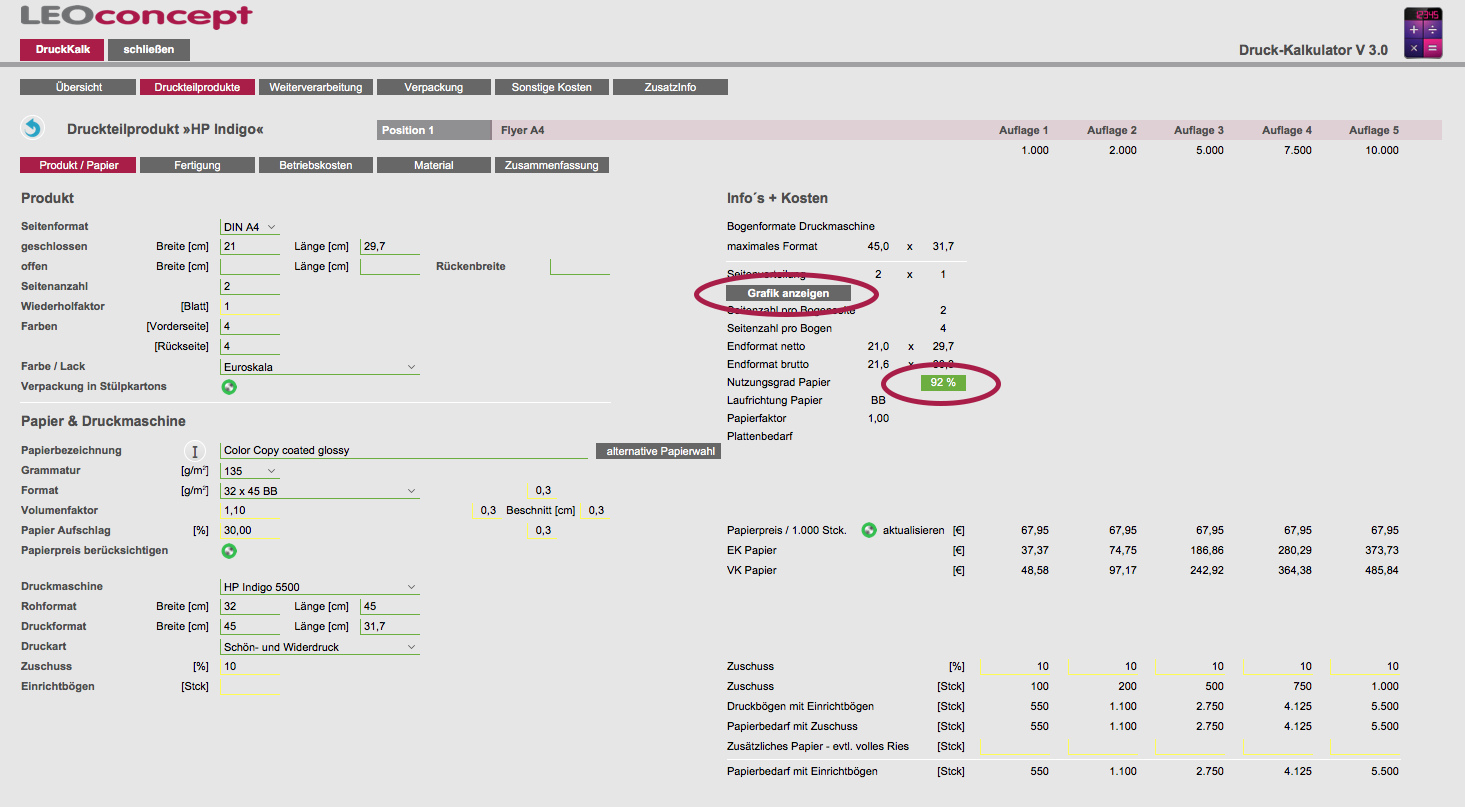Image resolution: width=1465 pixels, height=807 pixels.
Task: Toggle Verpackung in Stülpkartons green switch
Action: pyautogui.click(x=229, y=387)
